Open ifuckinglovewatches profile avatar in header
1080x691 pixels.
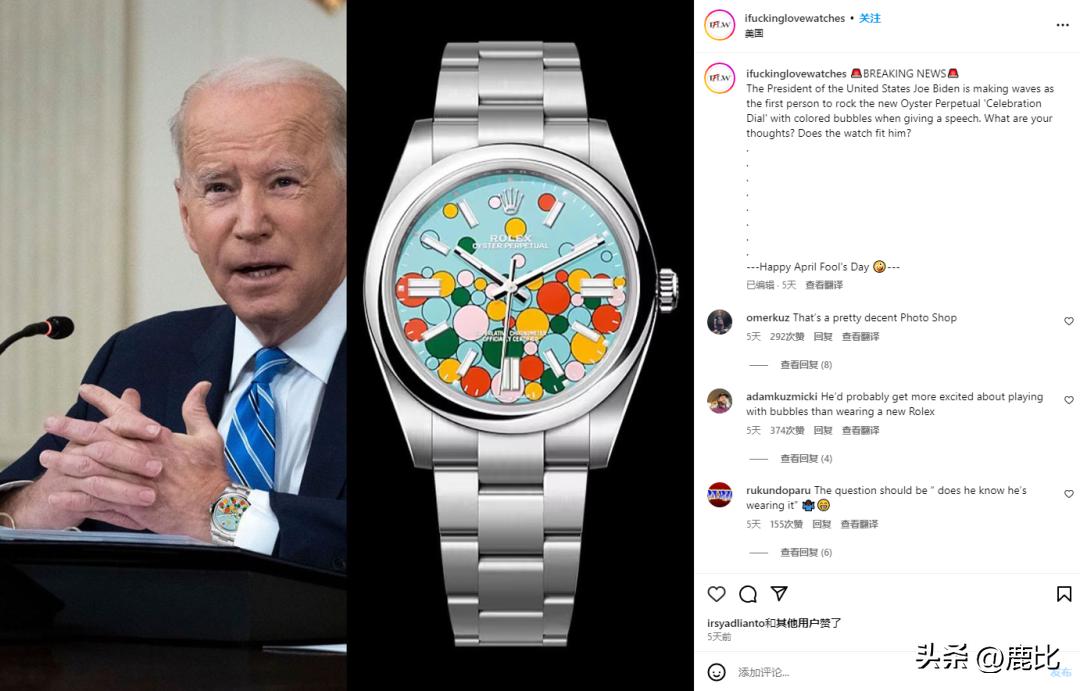tap(719, 25)
